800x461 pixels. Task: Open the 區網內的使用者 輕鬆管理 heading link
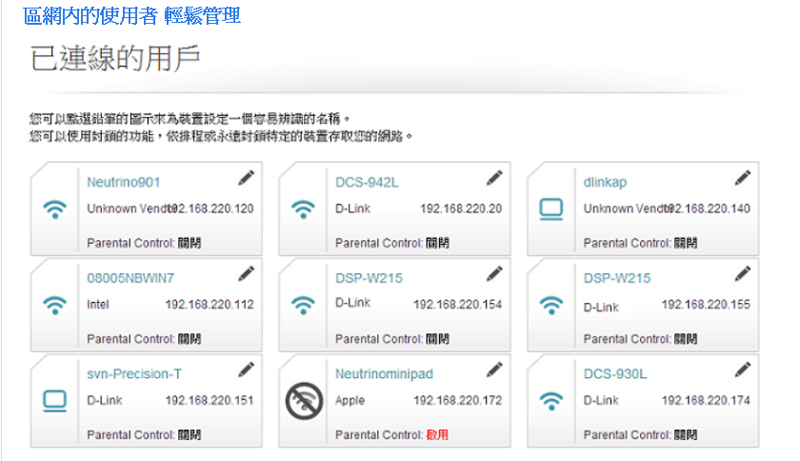point(132,16)
